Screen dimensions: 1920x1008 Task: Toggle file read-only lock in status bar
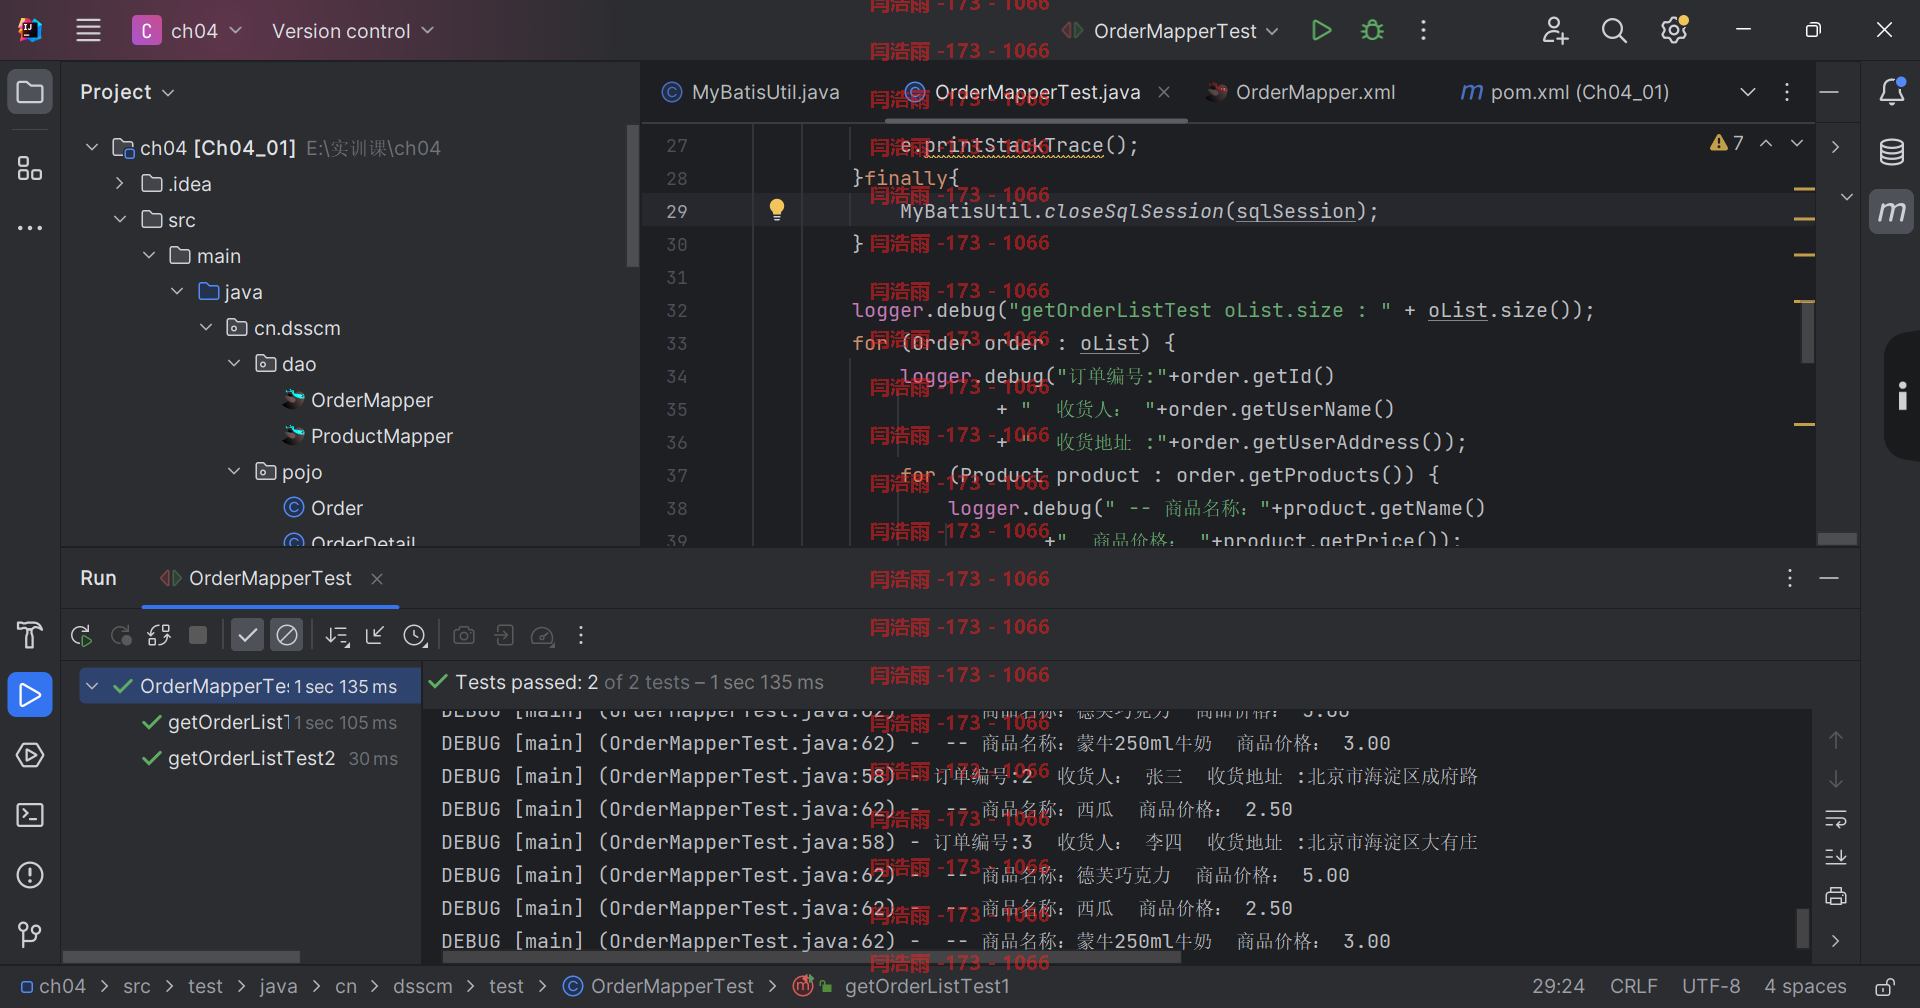click(x=1884, y=987)
